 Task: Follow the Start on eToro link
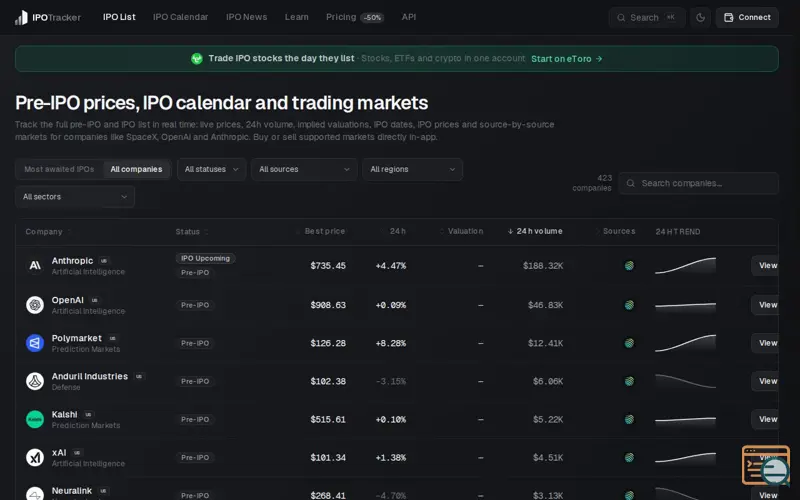[x=566, y=59]
